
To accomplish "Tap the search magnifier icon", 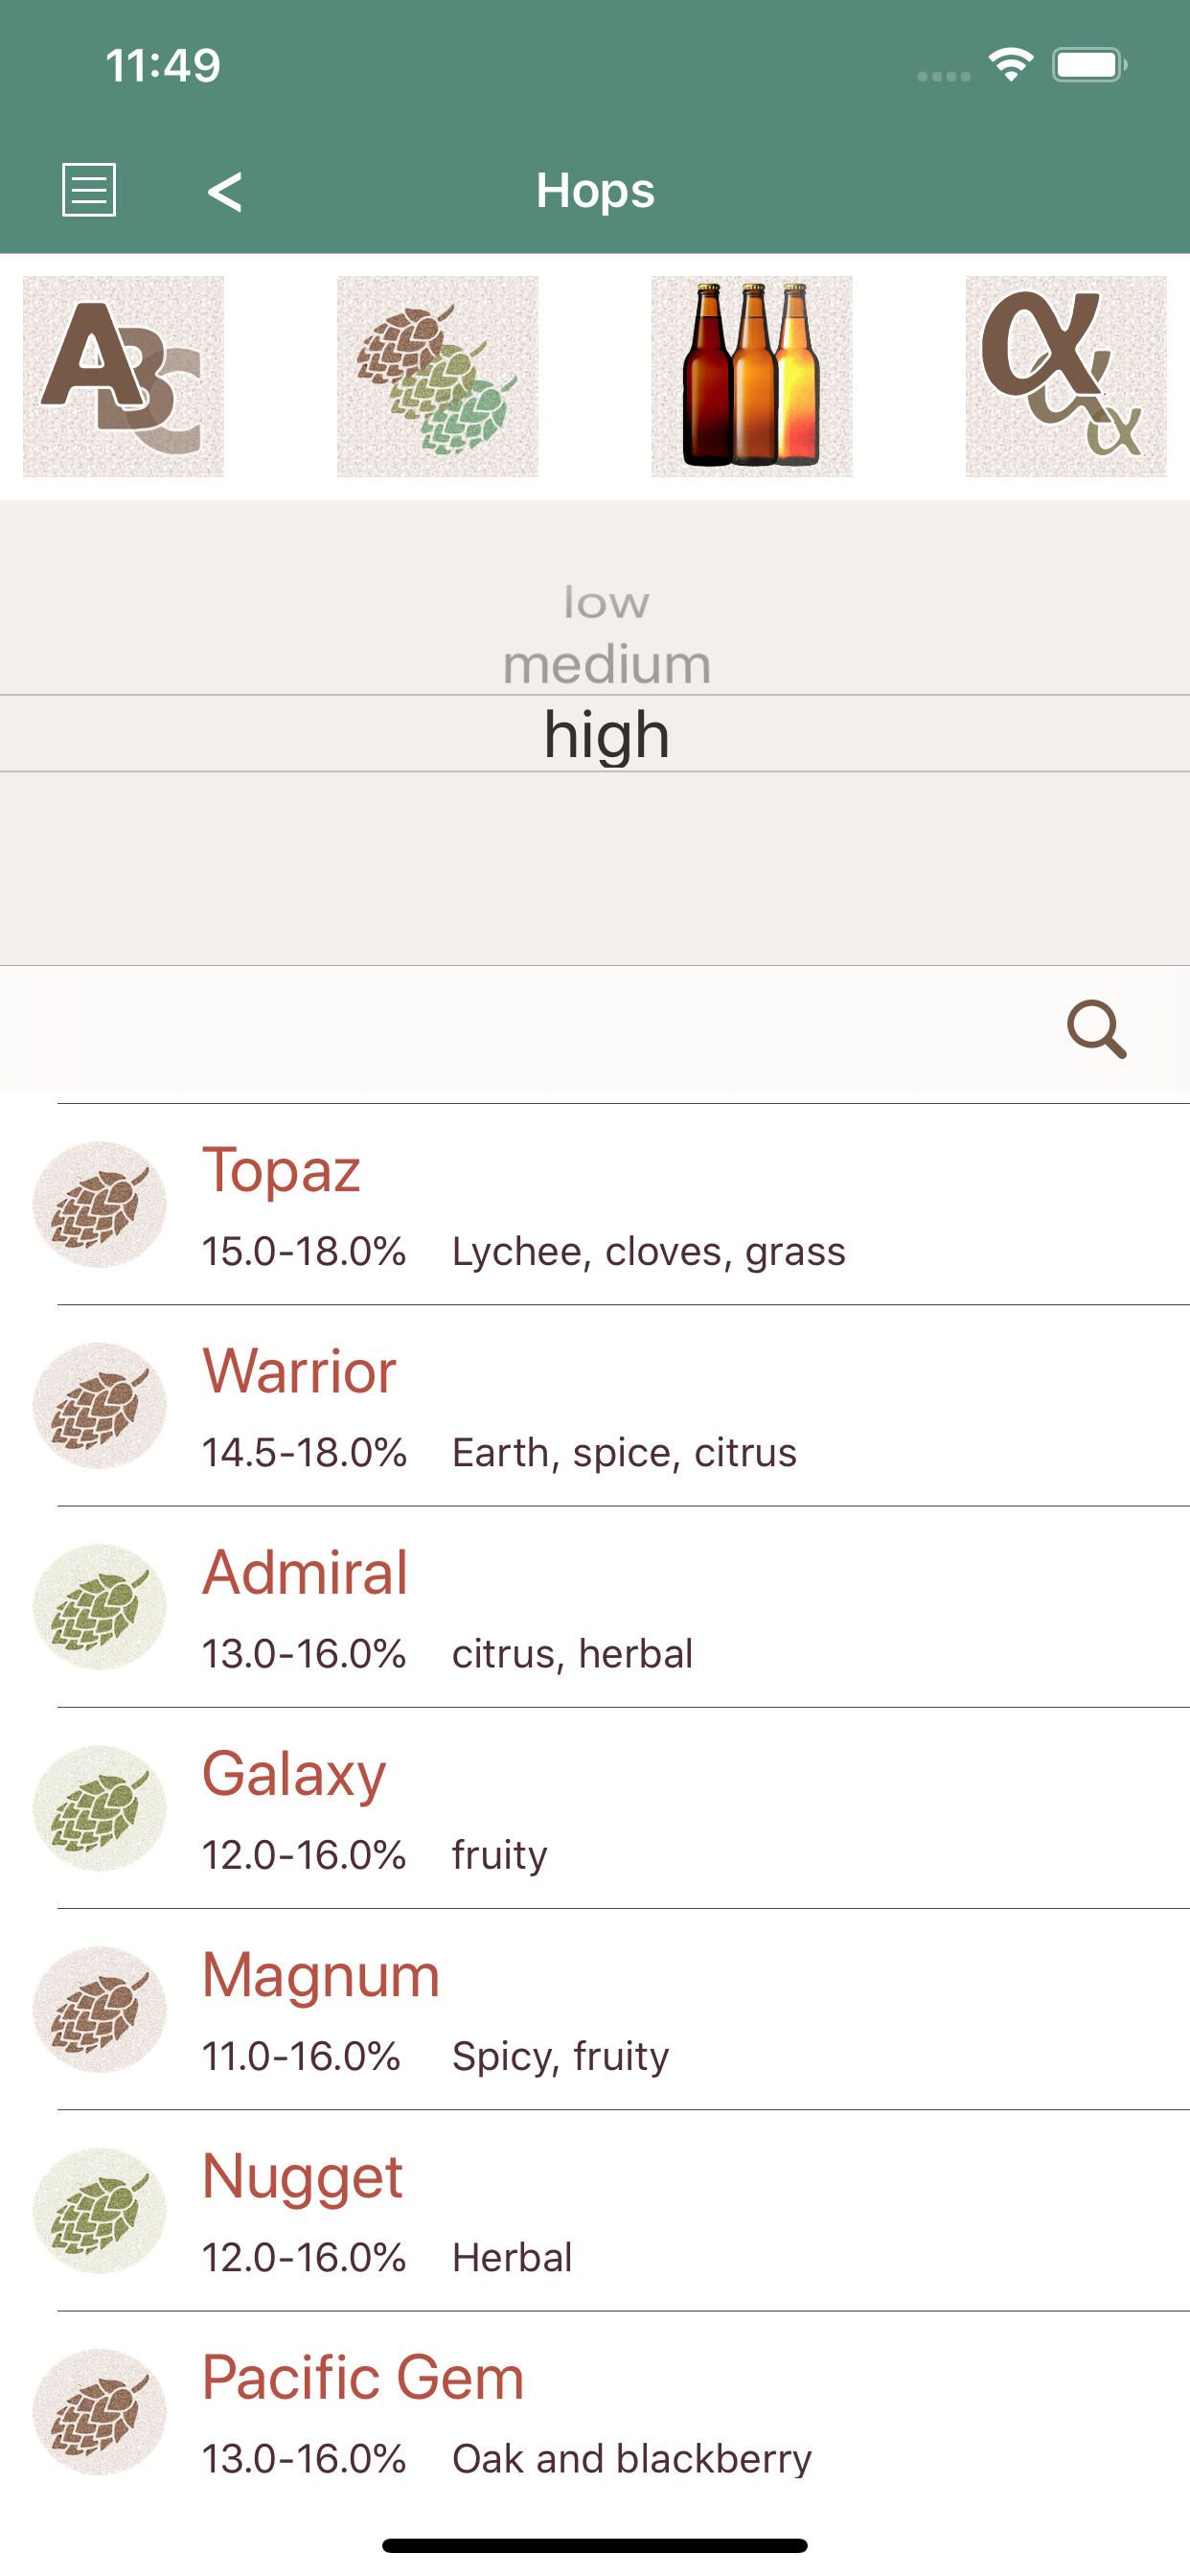I will point(1097,1029).
